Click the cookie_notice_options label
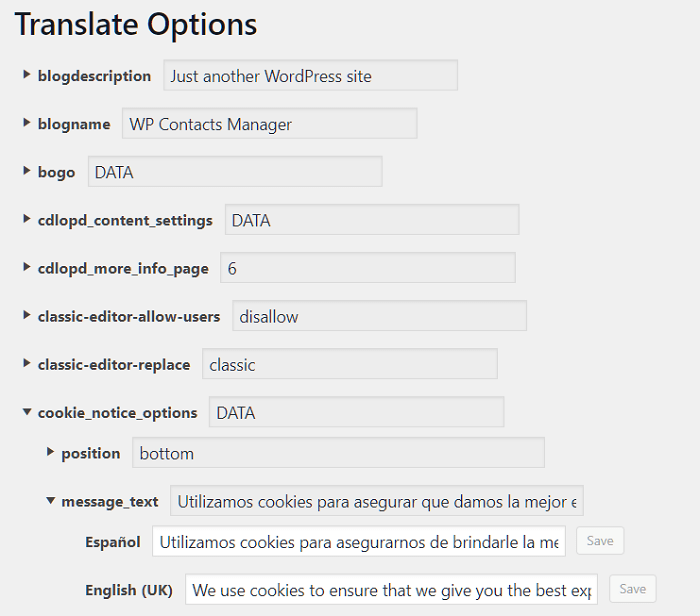700x616 pixels. (117, 412)
